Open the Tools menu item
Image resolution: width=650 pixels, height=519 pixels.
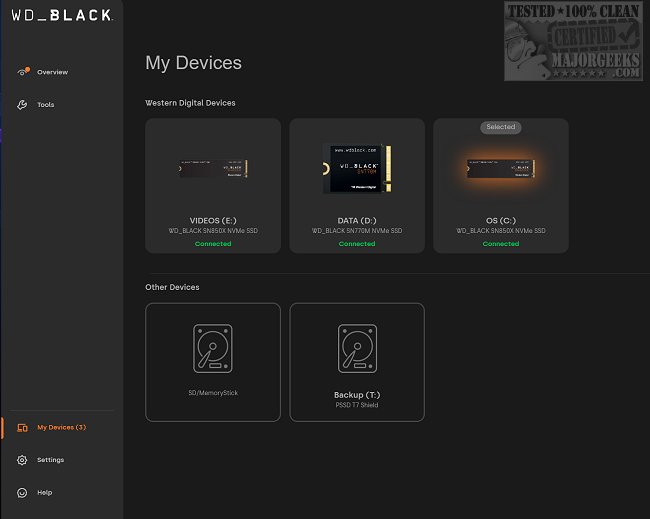(46, 105)
